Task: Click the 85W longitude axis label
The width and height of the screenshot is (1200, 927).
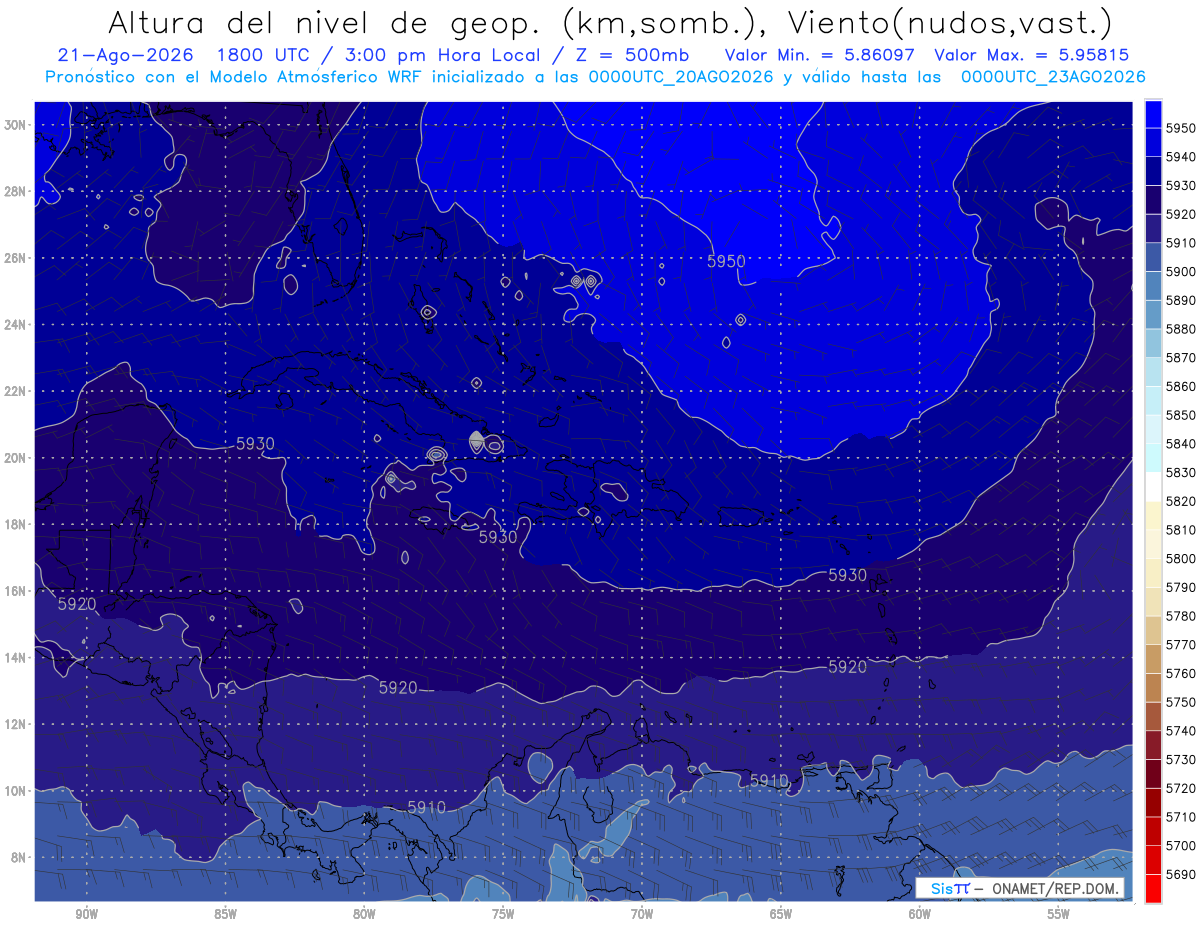Action: coord(225,914)
